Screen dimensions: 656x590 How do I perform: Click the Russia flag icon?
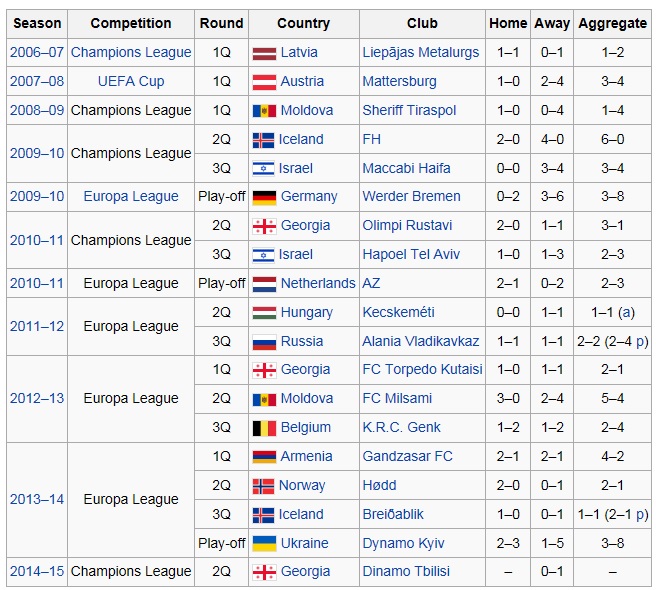(264, 341)
